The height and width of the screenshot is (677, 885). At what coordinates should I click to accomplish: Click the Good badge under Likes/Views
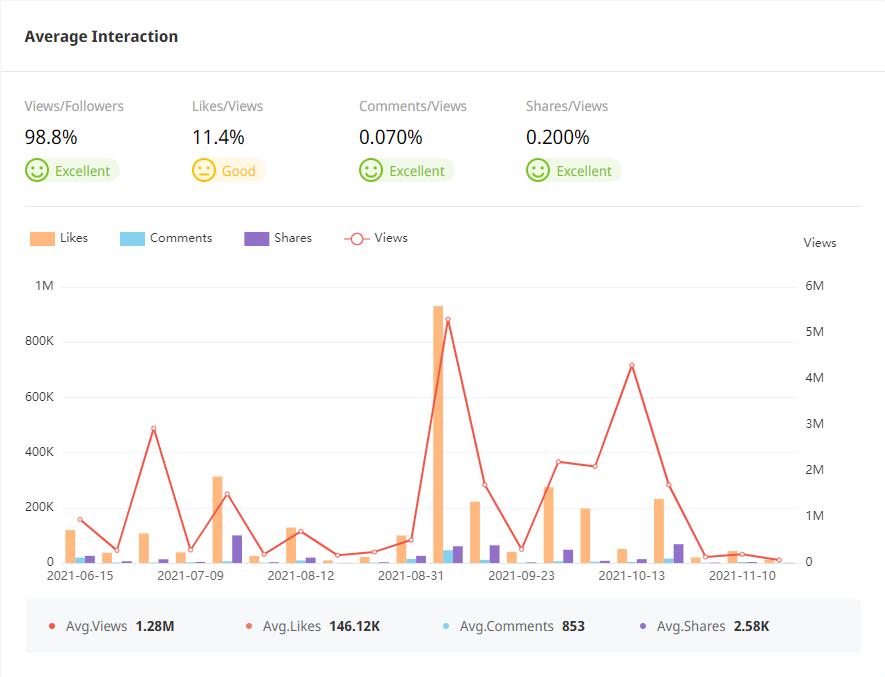point(239,171)
